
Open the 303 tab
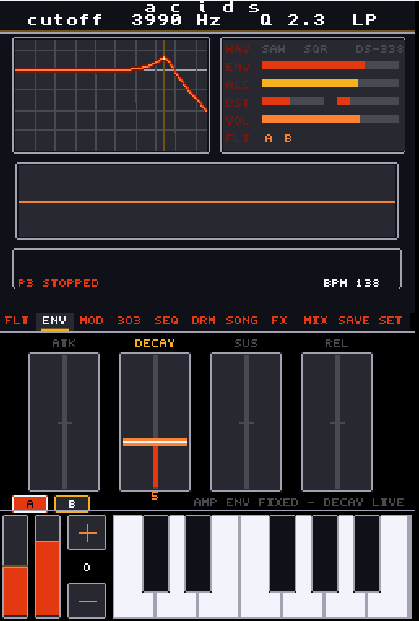click(129, 320)
